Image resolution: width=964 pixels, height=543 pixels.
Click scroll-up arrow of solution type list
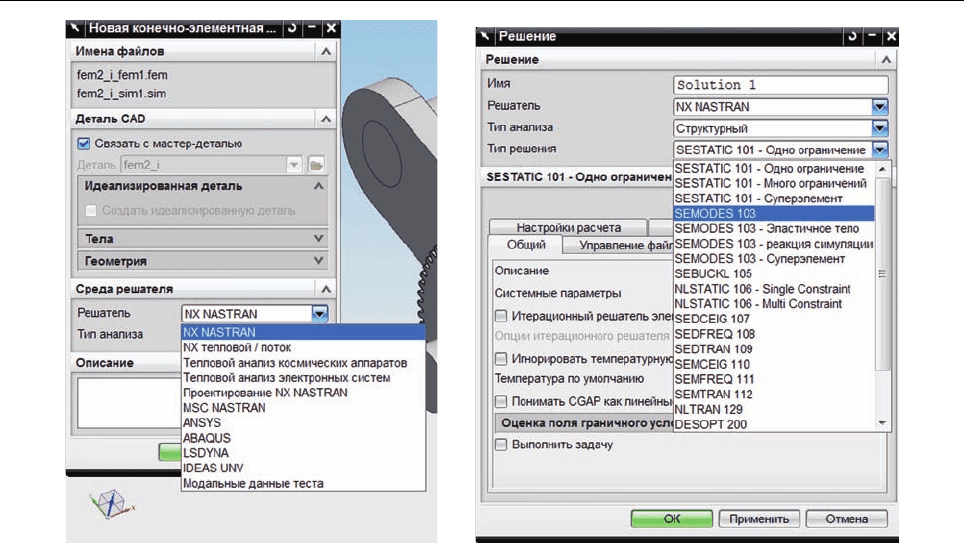click(x=882, y=168)
